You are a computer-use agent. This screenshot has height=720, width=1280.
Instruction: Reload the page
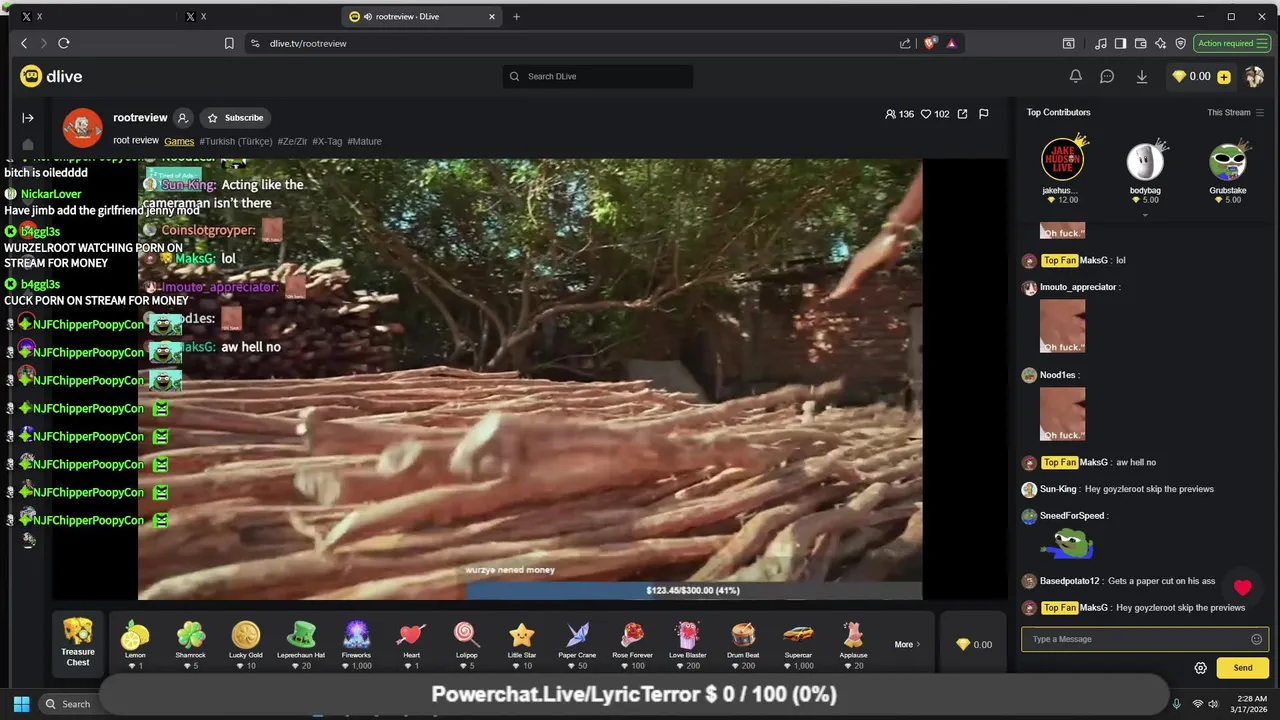click(x=64, y=43)
